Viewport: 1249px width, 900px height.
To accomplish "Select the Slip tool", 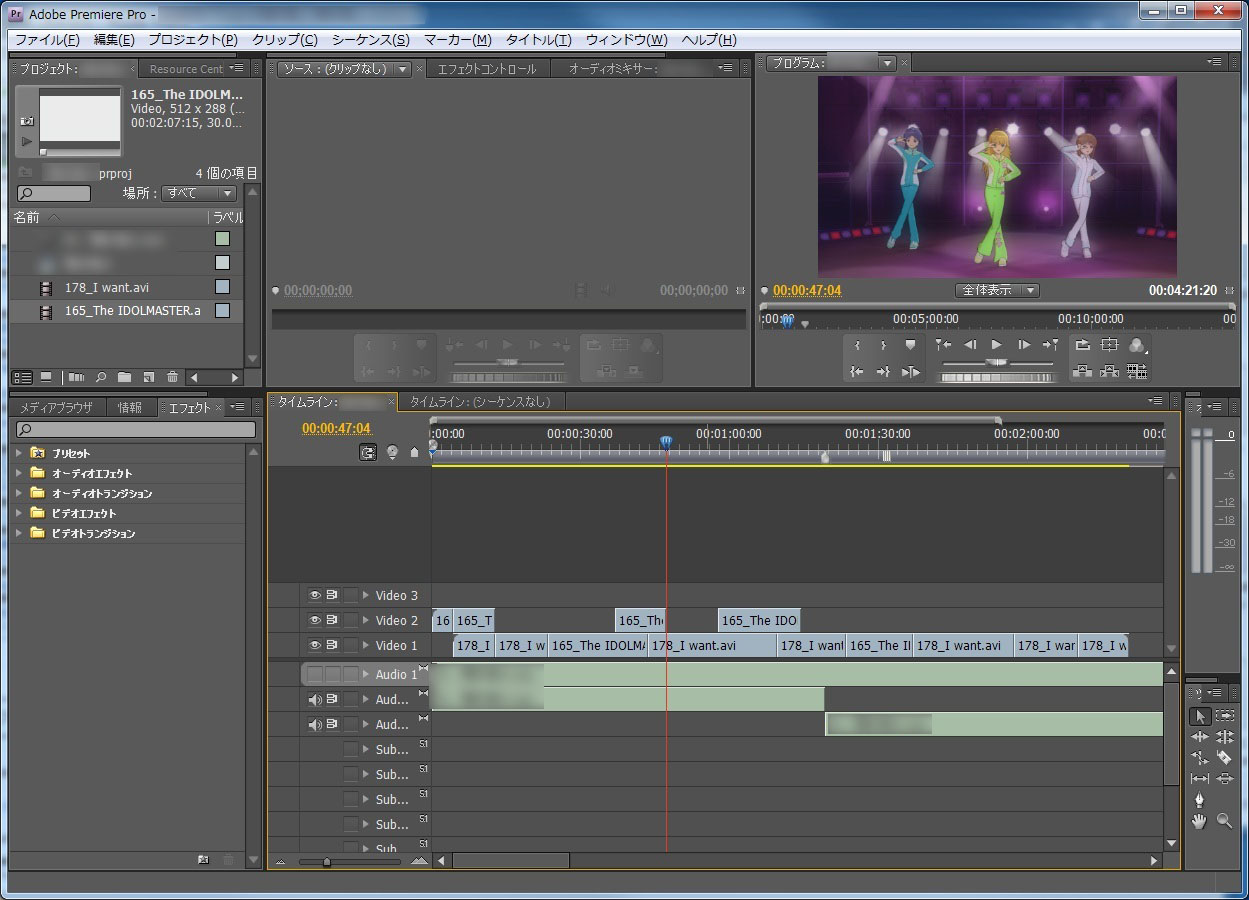I will [1200, 779].
